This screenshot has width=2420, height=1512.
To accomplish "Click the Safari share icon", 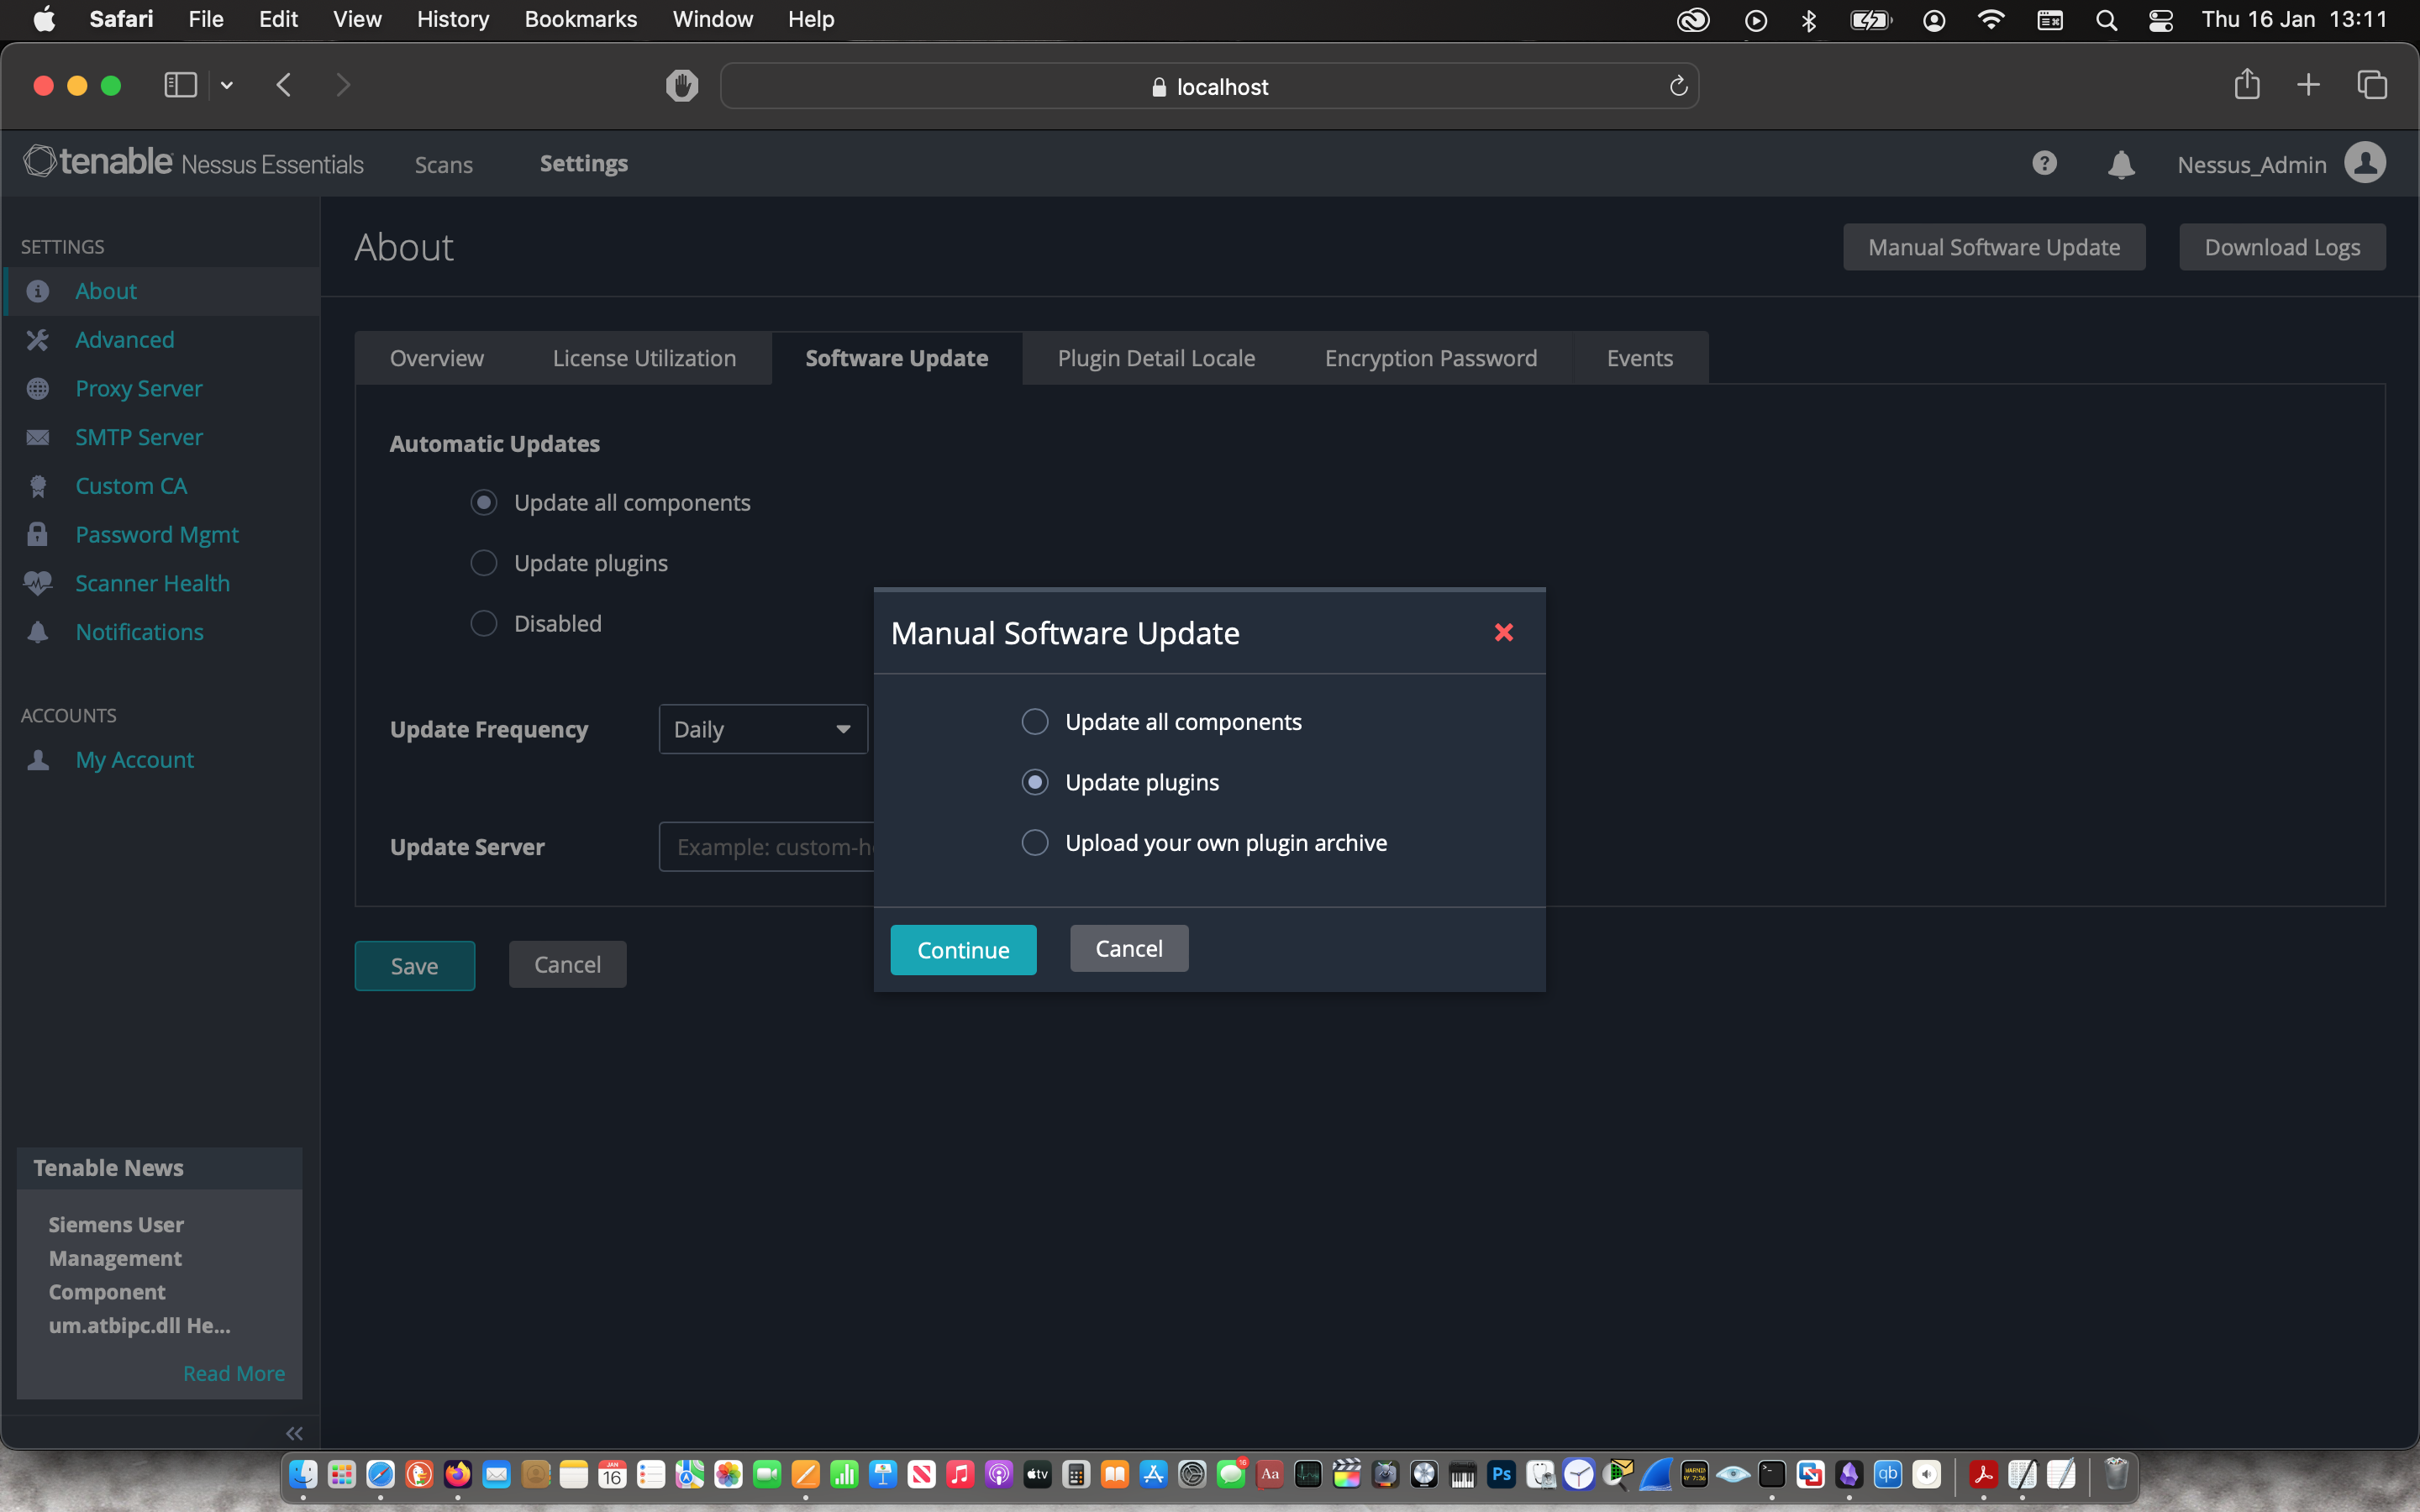I will 2246,85.
